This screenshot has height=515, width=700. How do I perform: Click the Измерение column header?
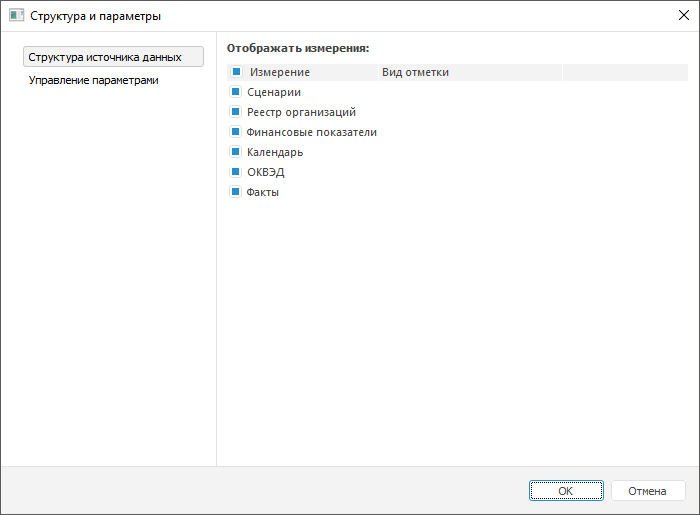pos(280,72)
